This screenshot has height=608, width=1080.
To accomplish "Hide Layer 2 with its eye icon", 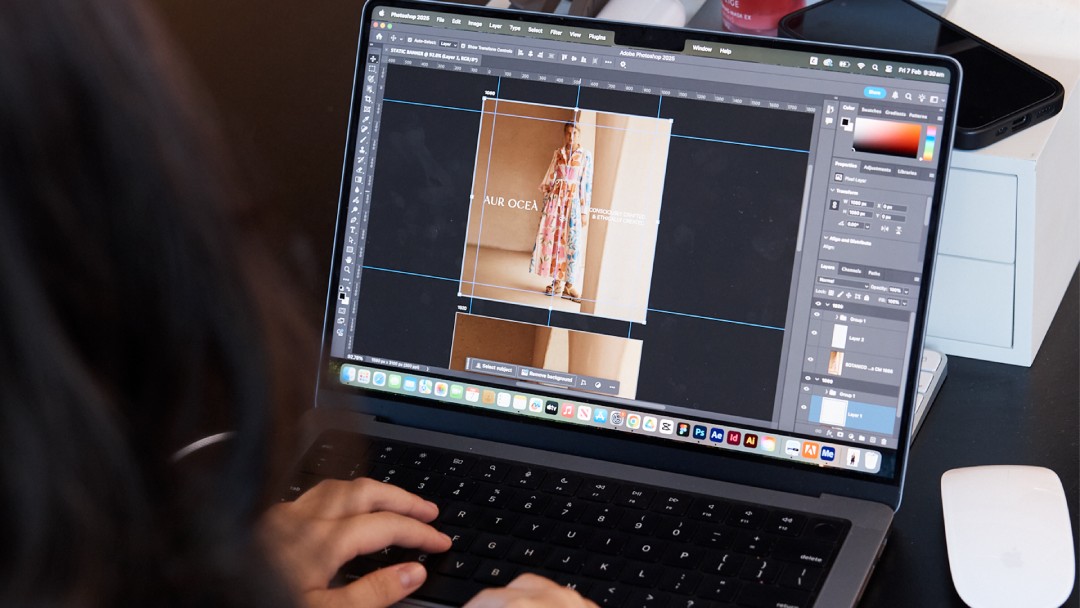I will click(814, 333).
